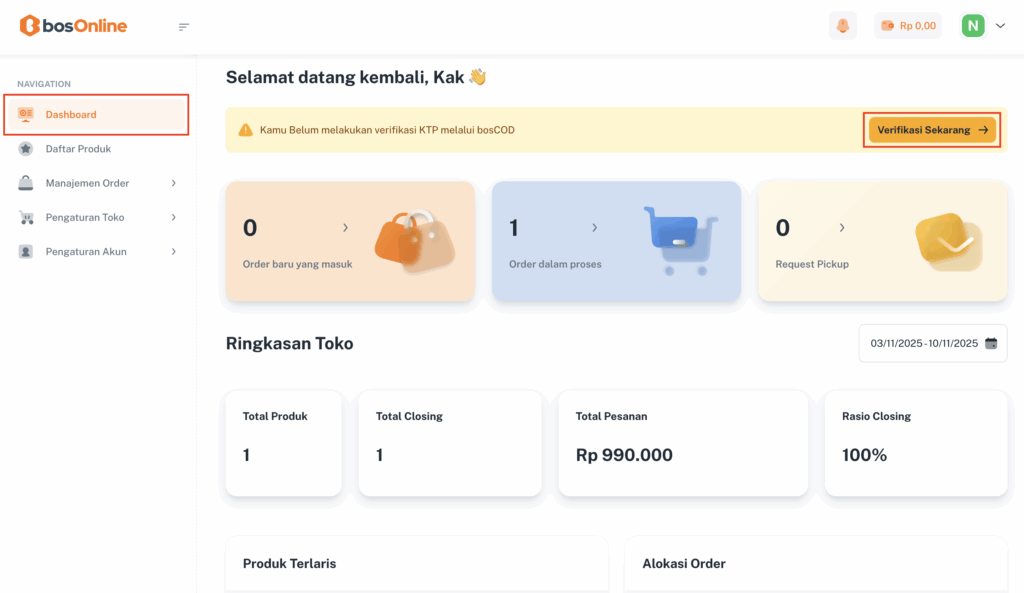Expand the Pengaturan Toko submenu
The width and height of the screenshot is (1024, 593).
(174, 217)
